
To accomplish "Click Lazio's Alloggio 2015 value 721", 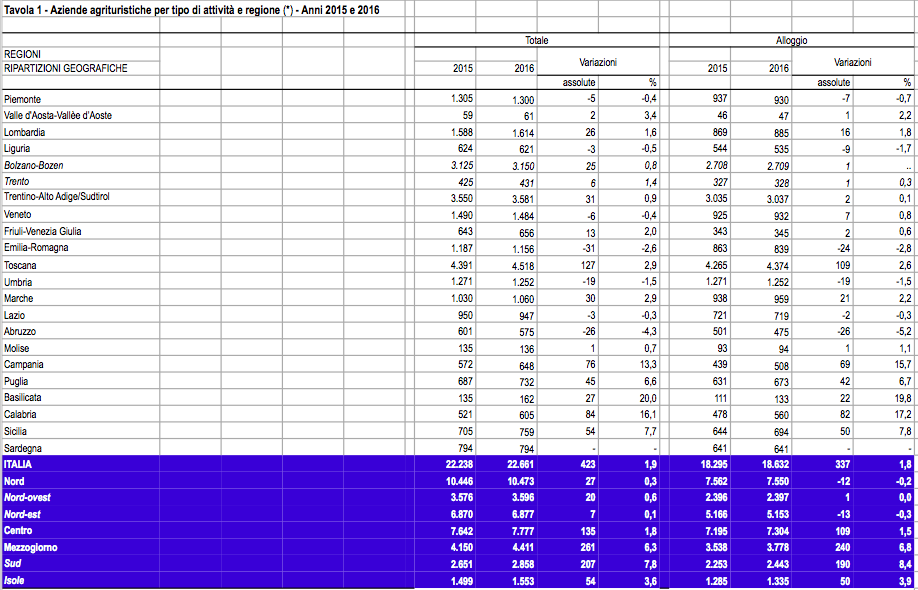I will click(720, 315).
